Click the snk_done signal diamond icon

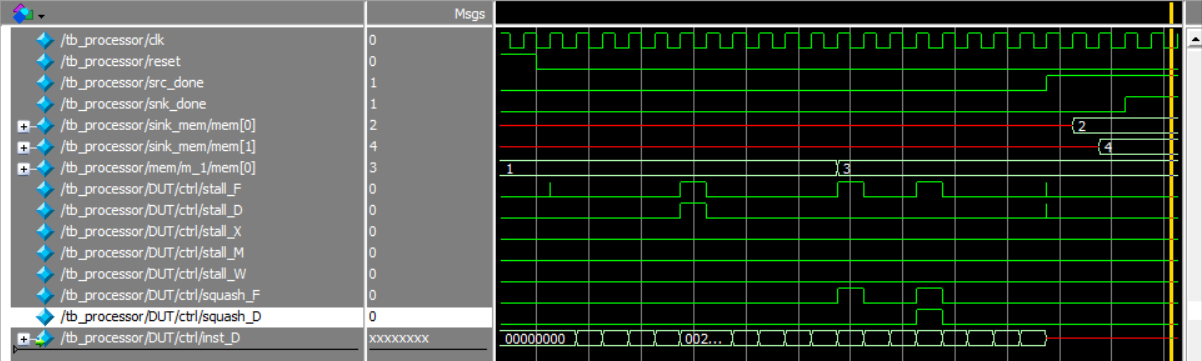[x=44, y=103]
